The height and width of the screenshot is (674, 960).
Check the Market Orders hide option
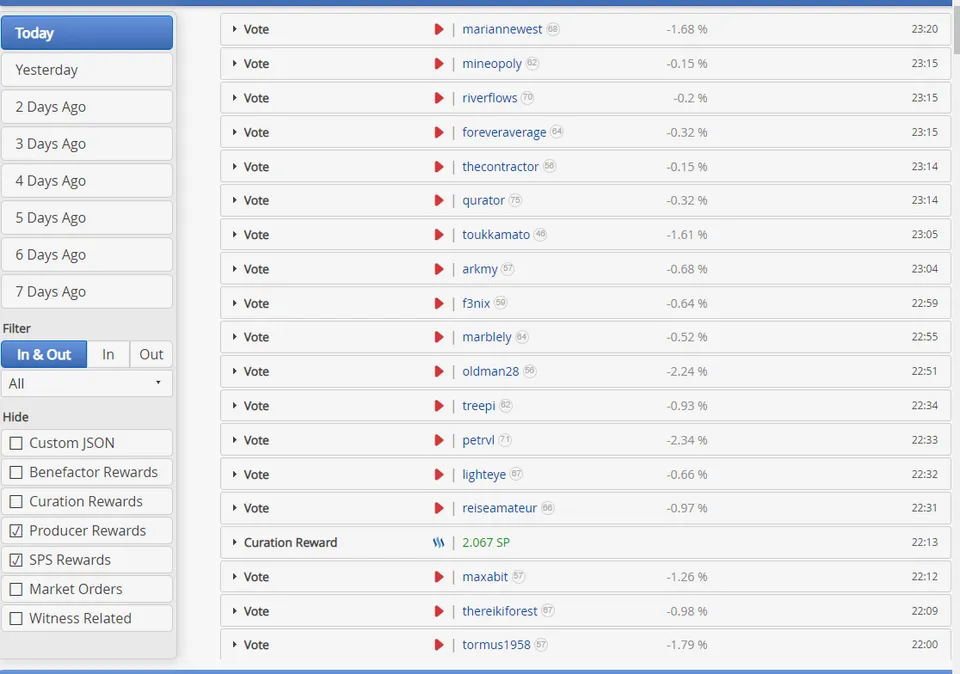click(x=16, y=589)
